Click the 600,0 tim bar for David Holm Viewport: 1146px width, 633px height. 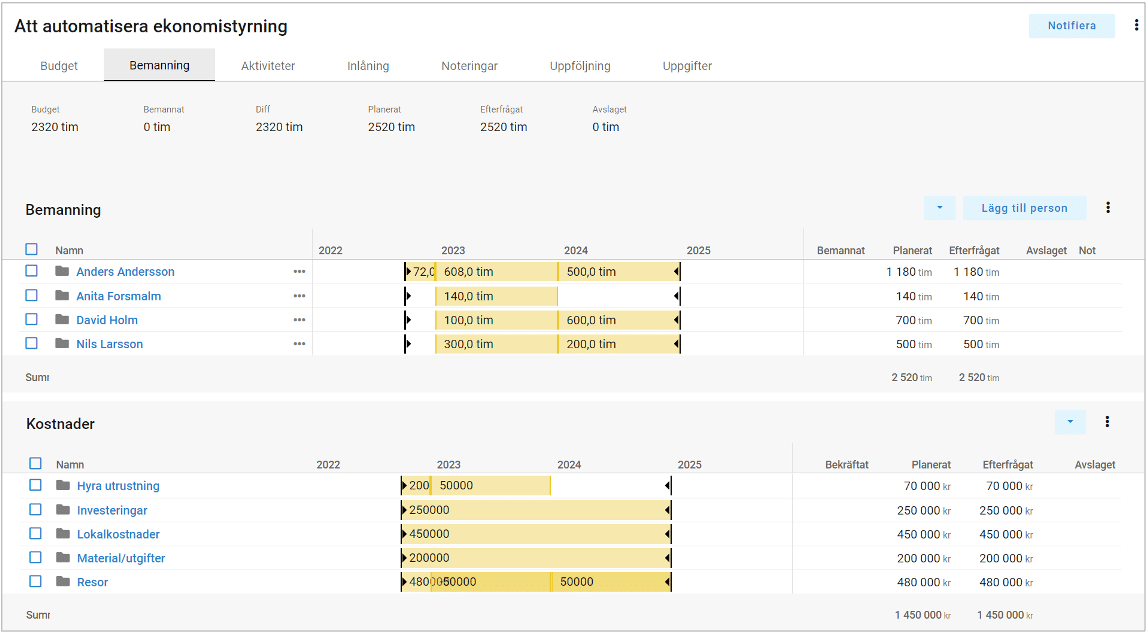pyautogui.click(x=617, y=320)
